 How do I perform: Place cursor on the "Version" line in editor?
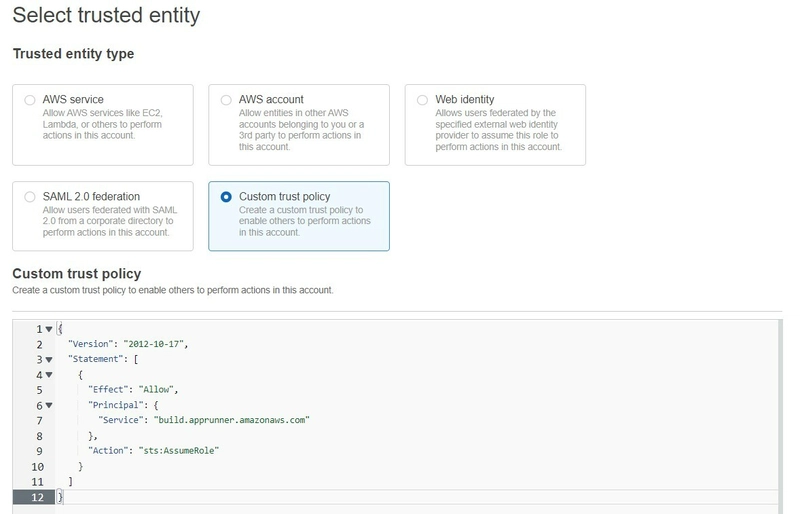(128, 344)
